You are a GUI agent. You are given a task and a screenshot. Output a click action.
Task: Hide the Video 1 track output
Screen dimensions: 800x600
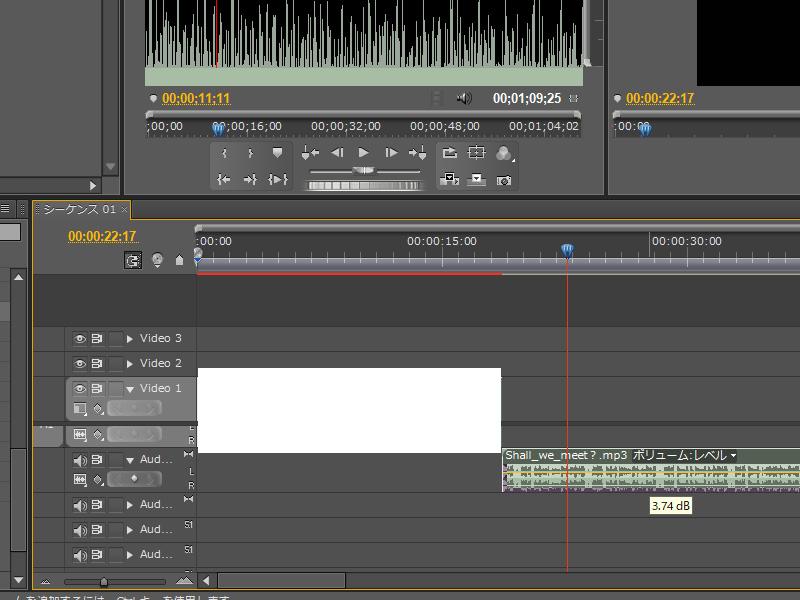click(80, 388)
